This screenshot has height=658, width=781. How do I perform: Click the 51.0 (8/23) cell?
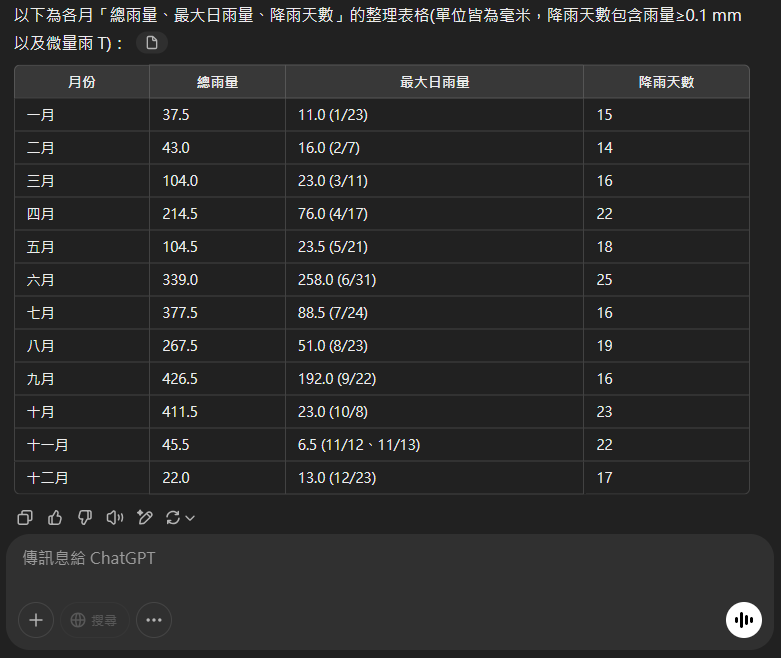coord(435,346)
